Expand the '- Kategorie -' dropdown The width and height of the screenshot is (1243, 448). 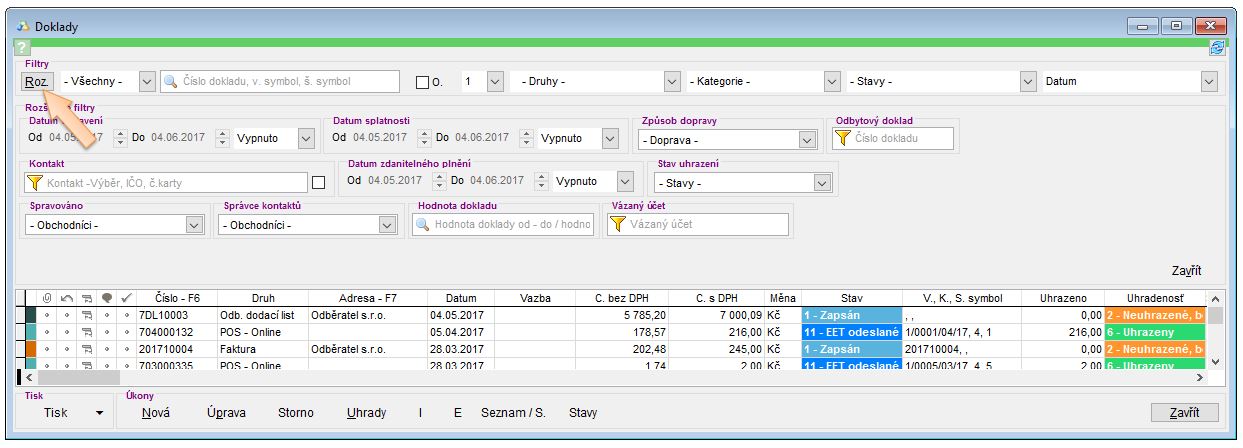pos(831,82)
